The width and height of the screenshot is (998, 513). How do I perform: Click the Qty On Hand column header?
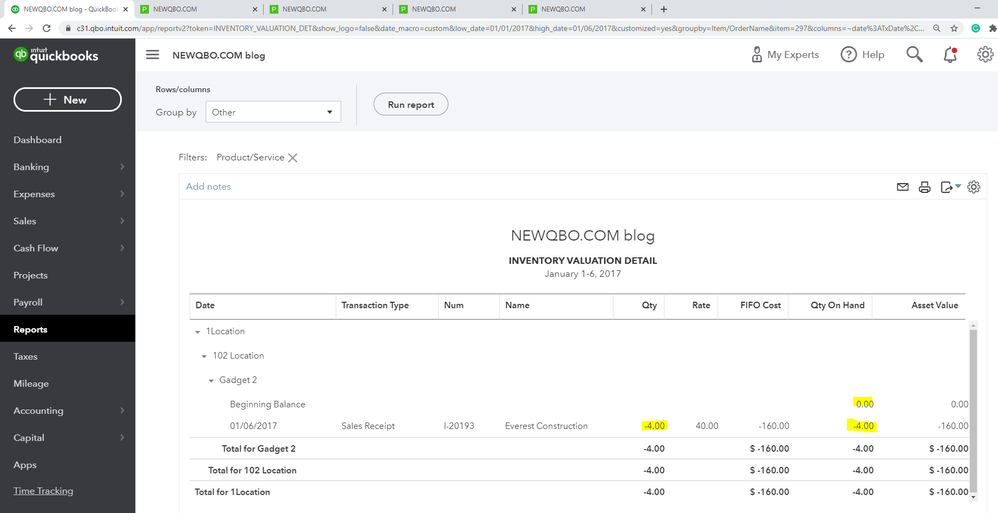[x=837, y=306]
